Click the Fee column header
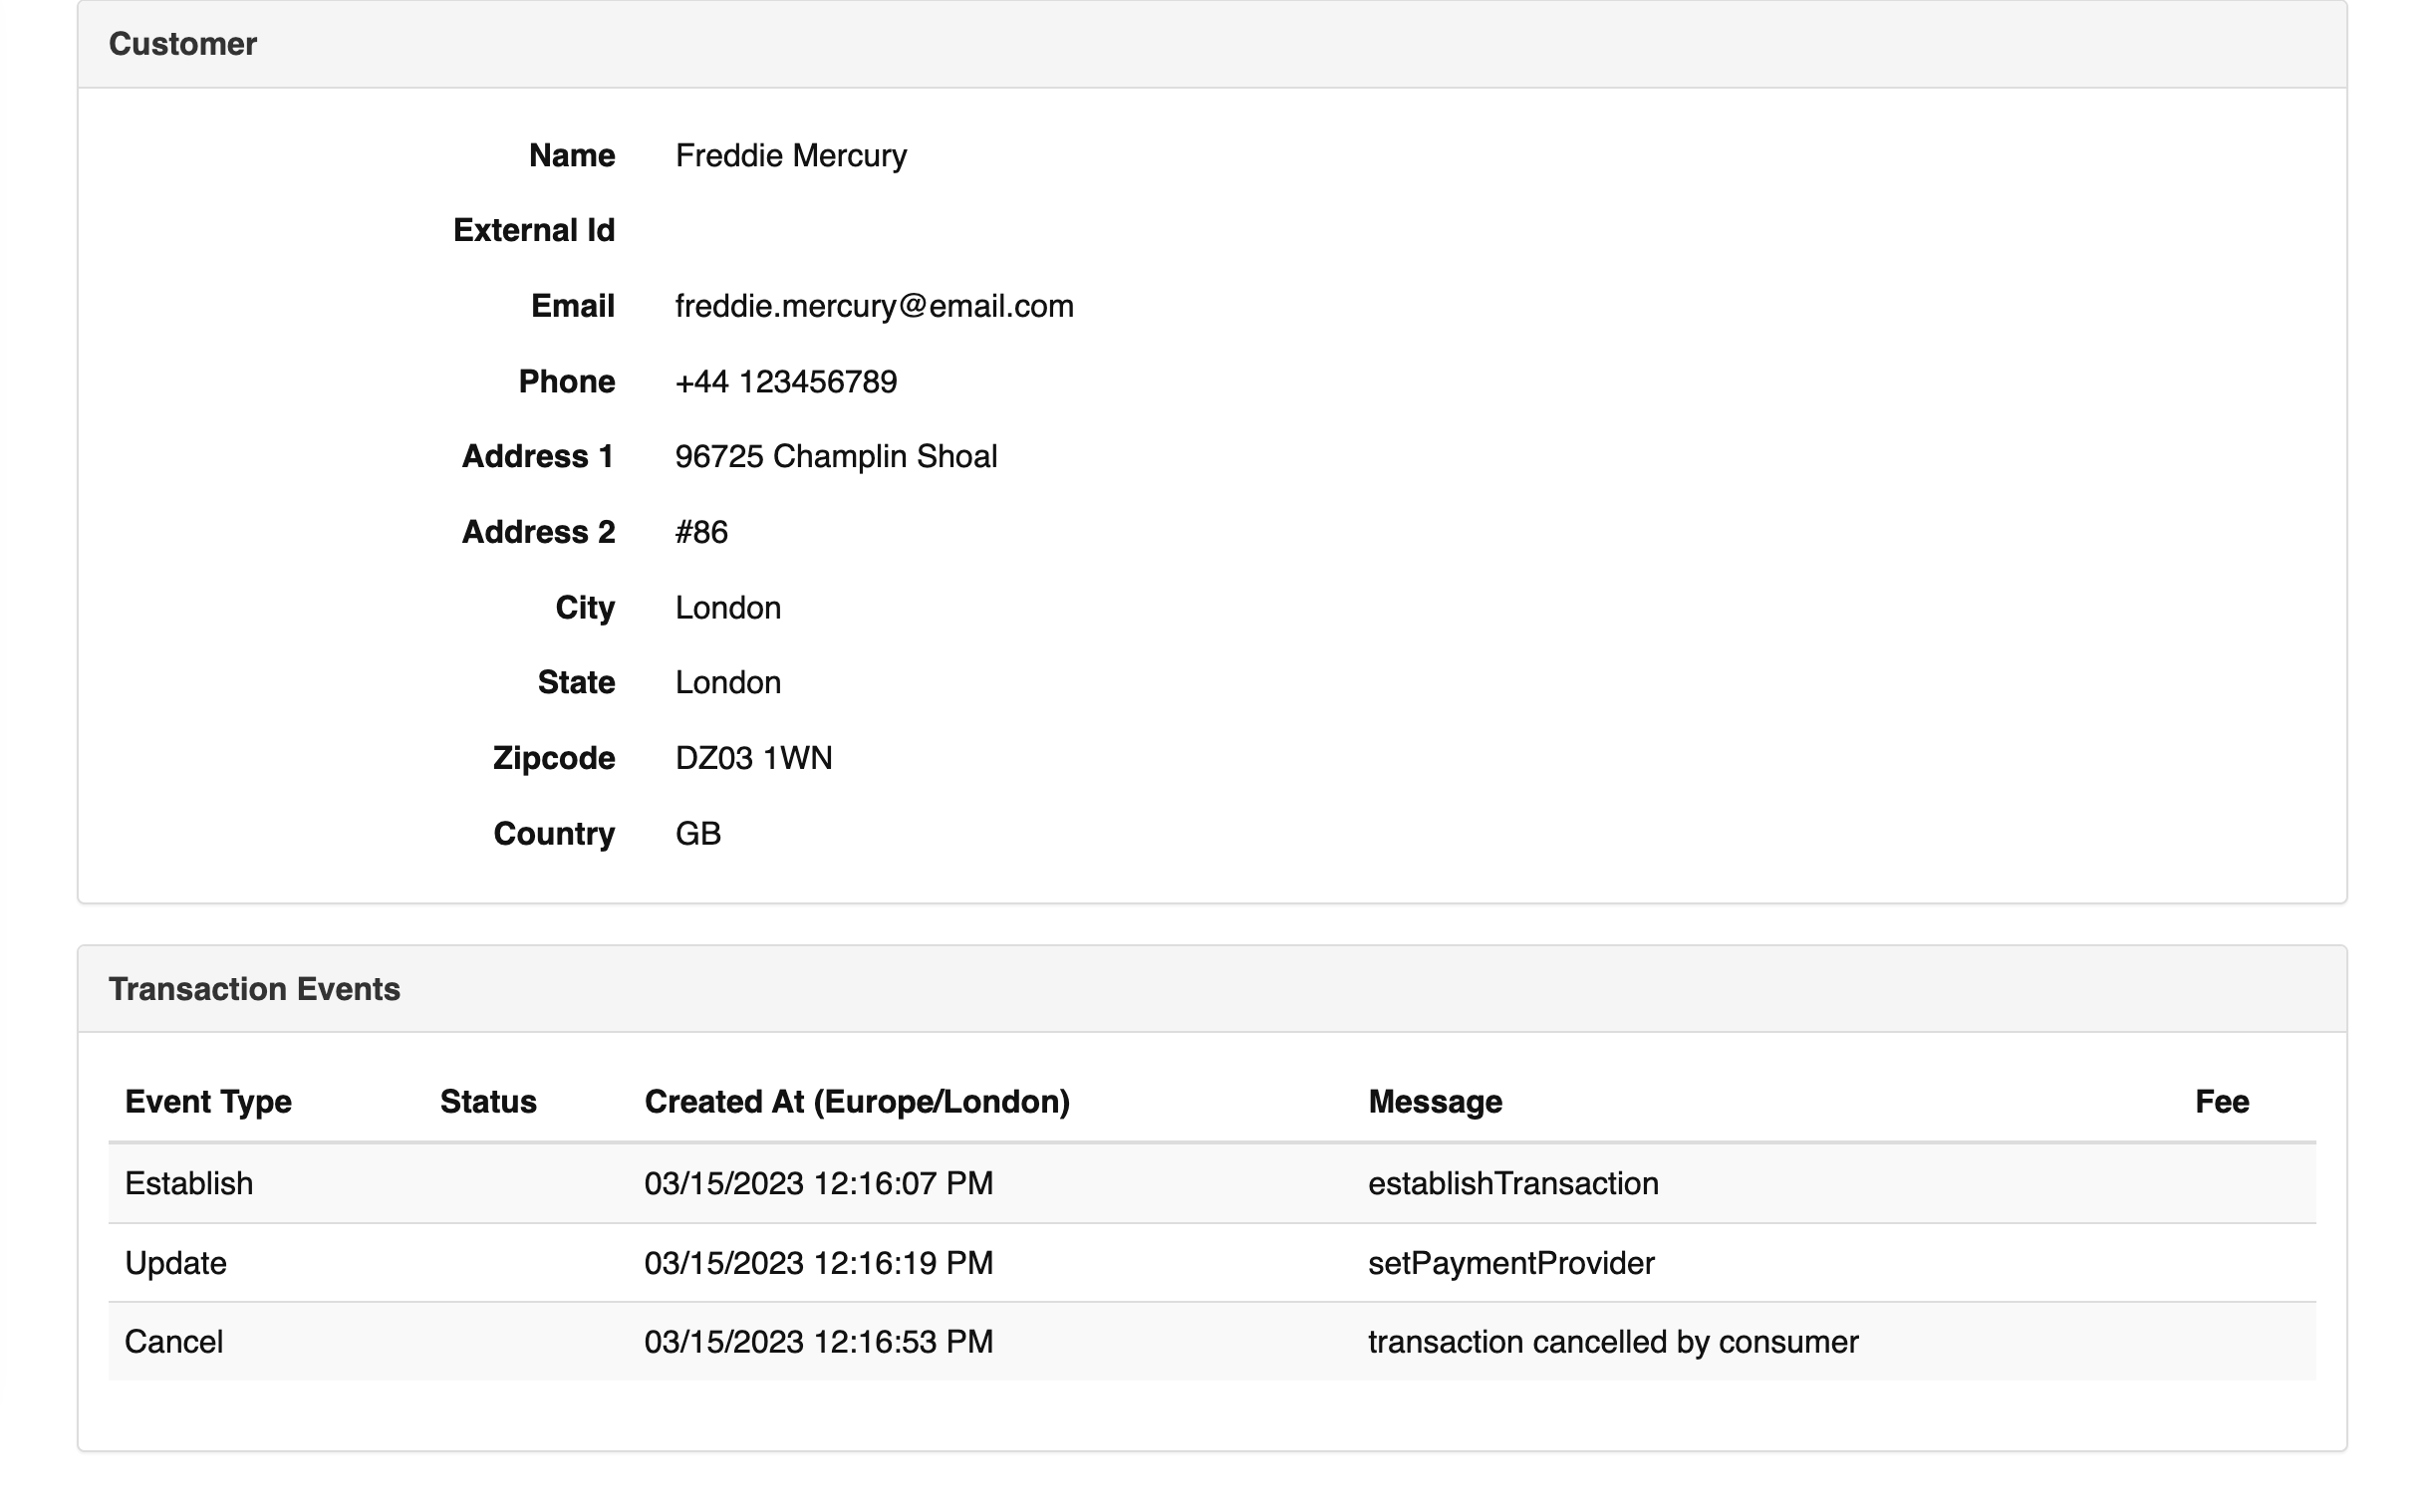Viewport: 2431px width, 1512px height. click(x=2220, y=1102)
